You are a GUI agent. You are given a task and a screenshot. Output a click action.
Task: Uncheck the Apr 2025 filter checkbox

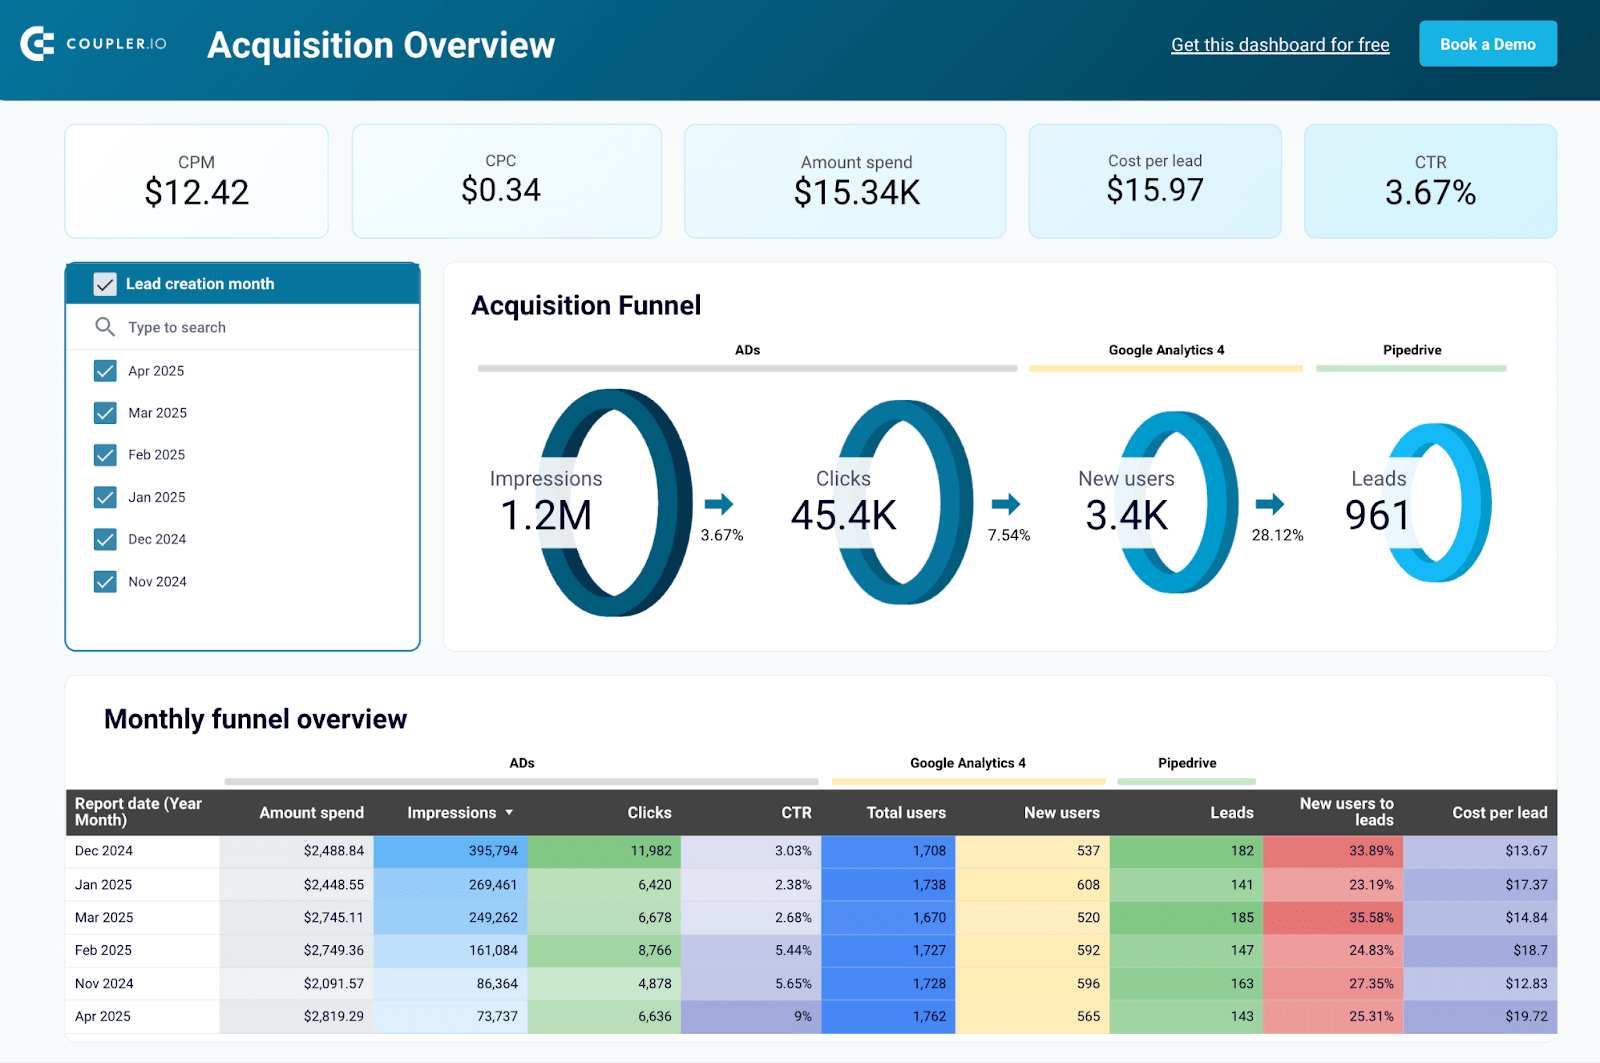(x=105, y=370)
